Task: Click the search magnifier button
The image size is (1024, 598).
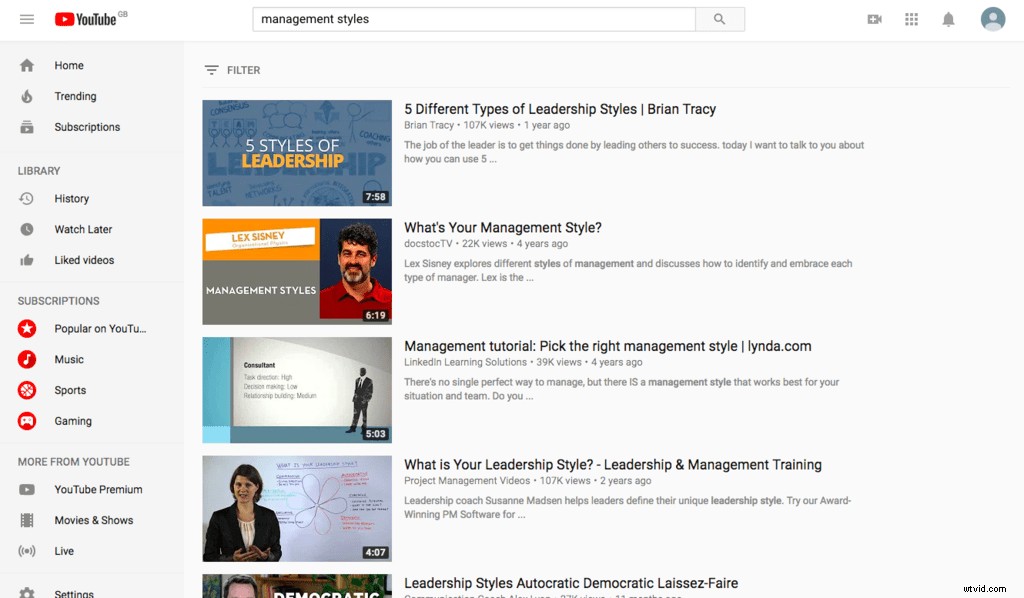Action: (720, 19)
